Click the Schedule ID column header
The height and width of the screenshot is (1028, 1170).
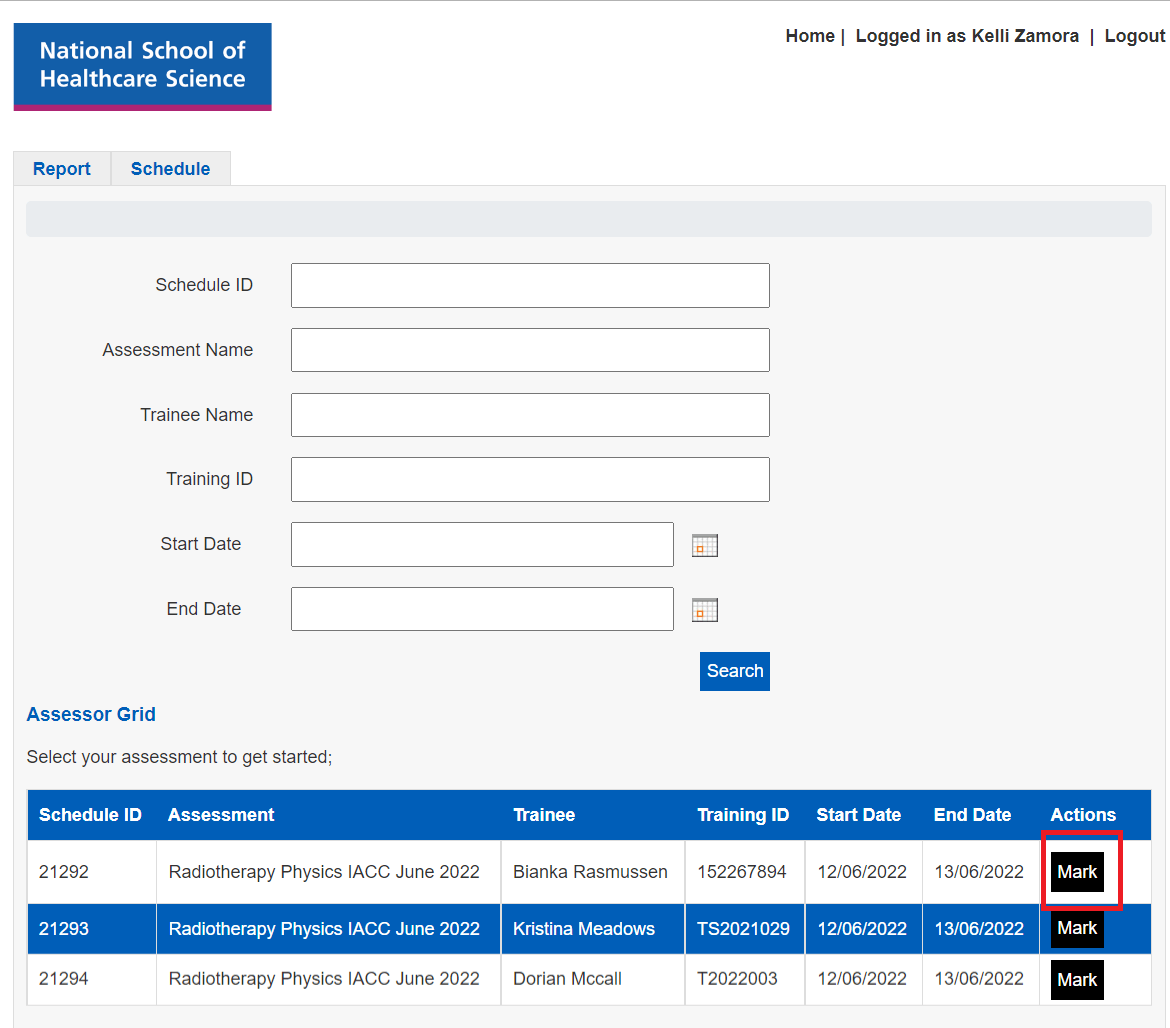[90, 815]
